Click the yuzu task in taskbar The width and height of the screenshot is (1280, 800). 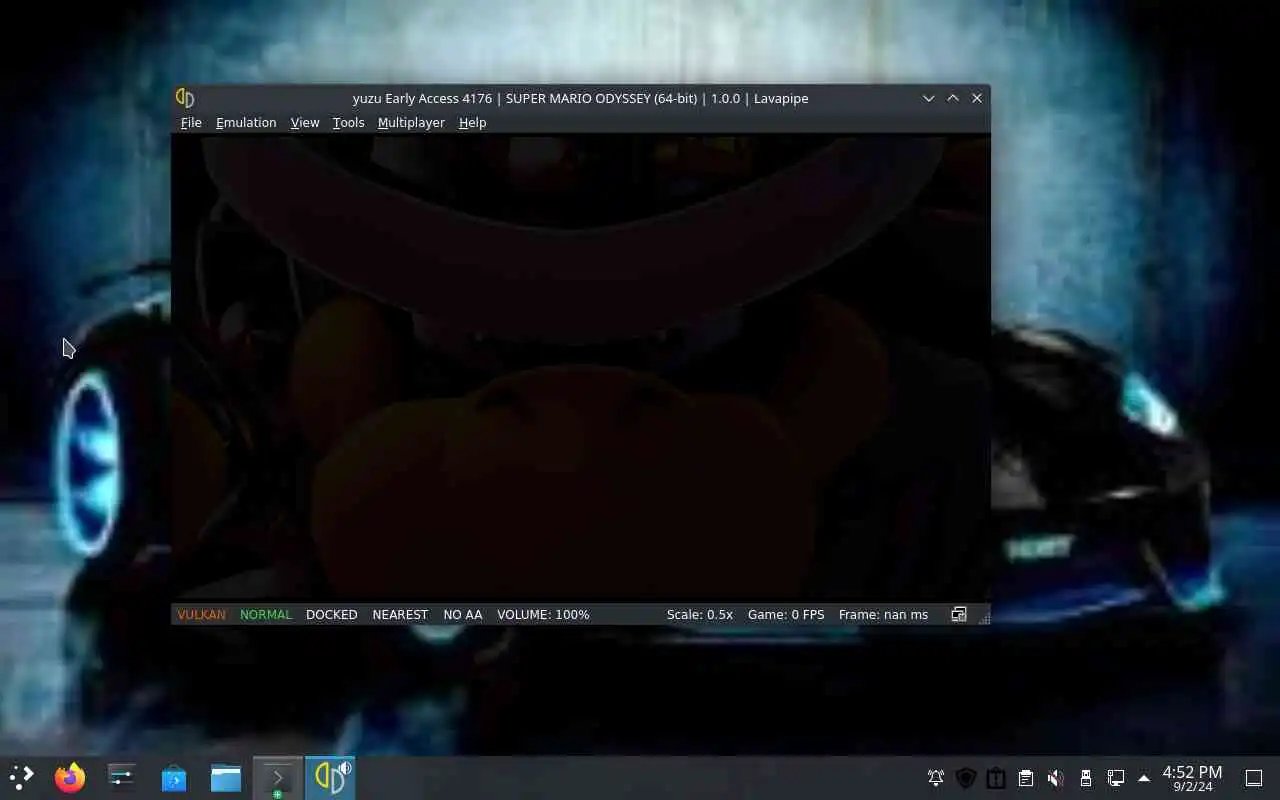coord(330,778)
